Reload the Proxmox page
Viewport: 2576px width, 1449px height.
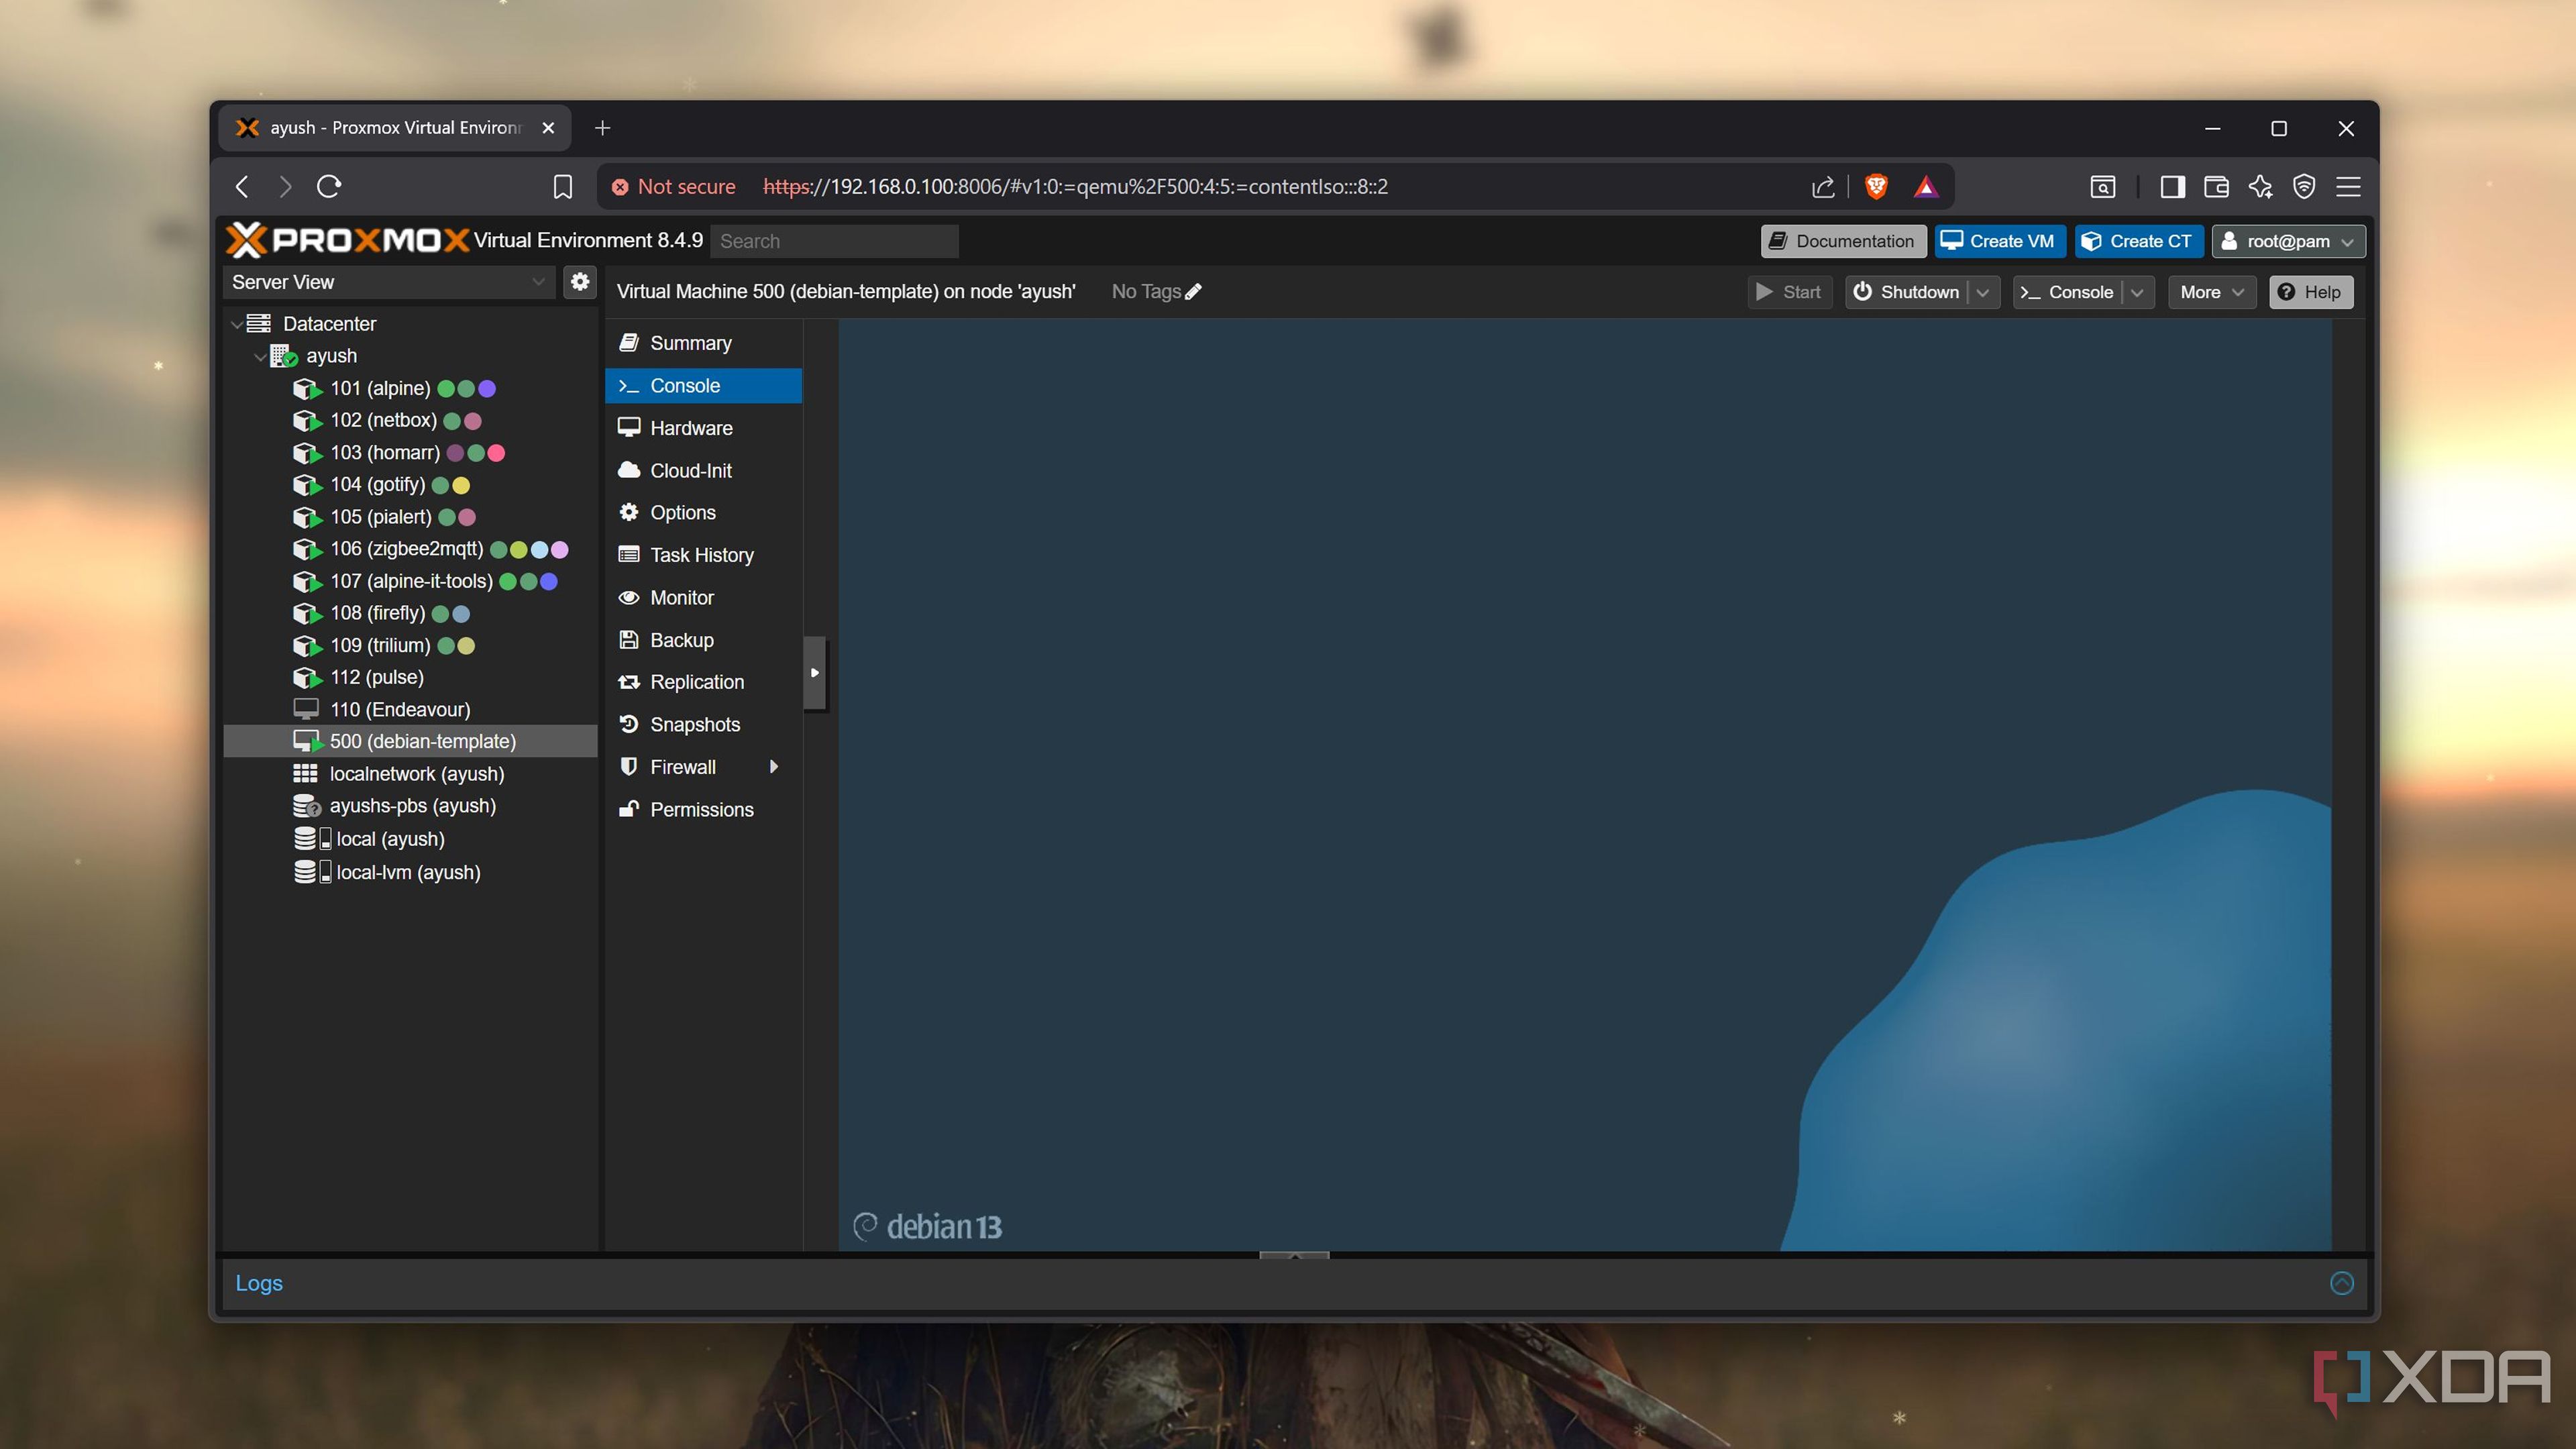pos(329,187)
